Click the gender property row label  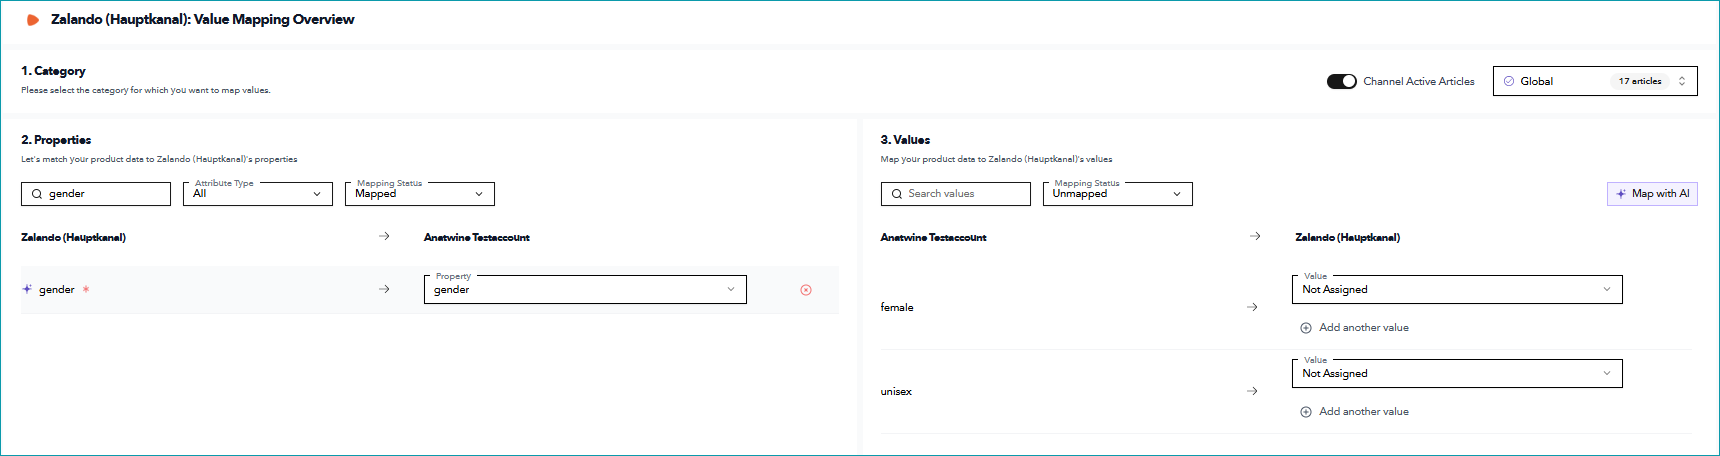[x=57, y=290]
